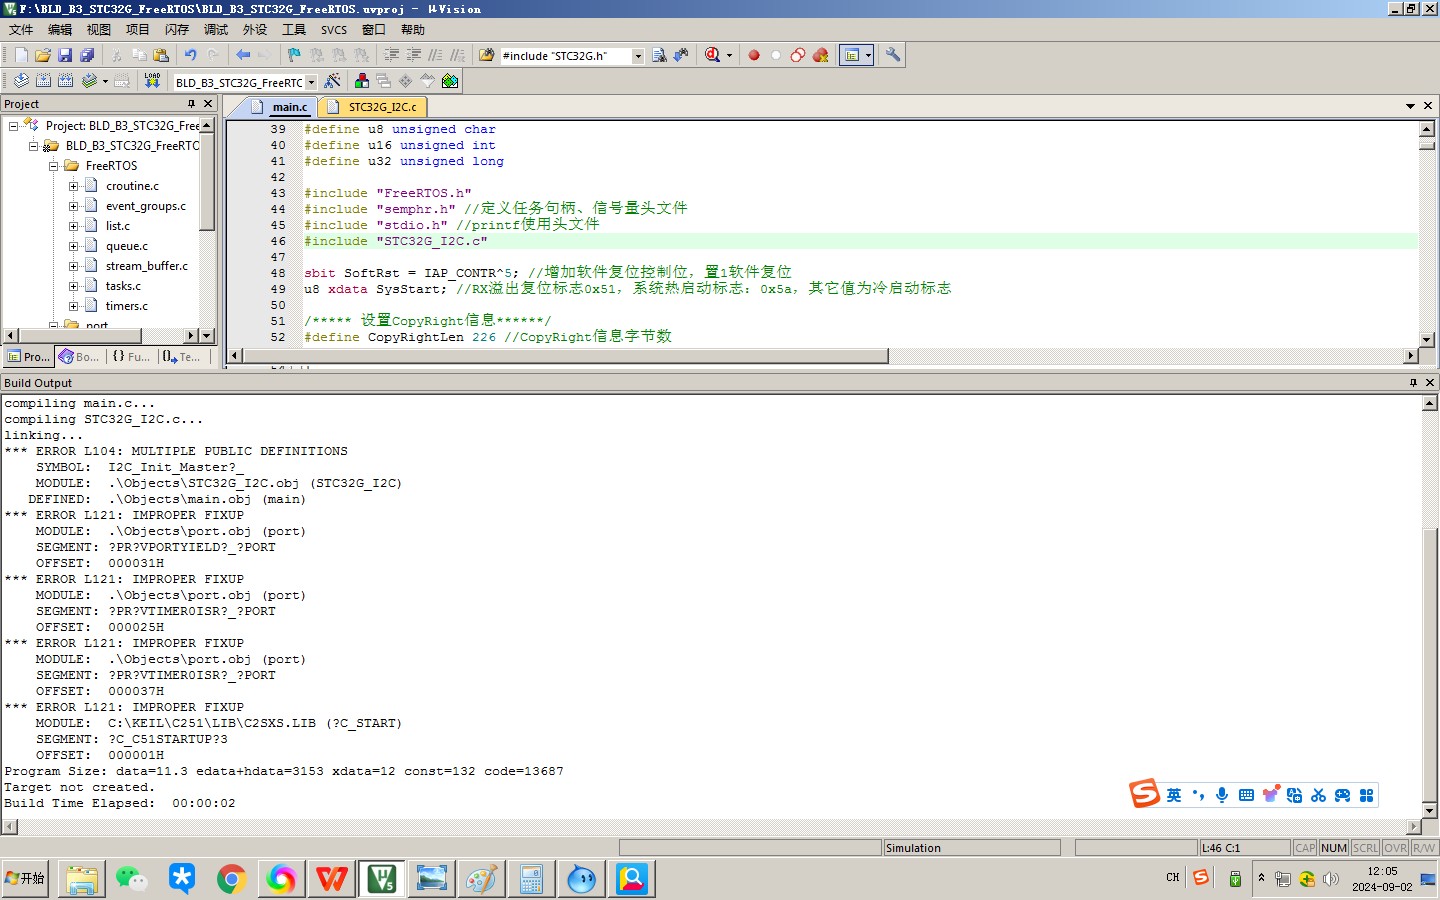1440x900 pixels.
Task: Close the Project panel
Action: coord(208,104)
